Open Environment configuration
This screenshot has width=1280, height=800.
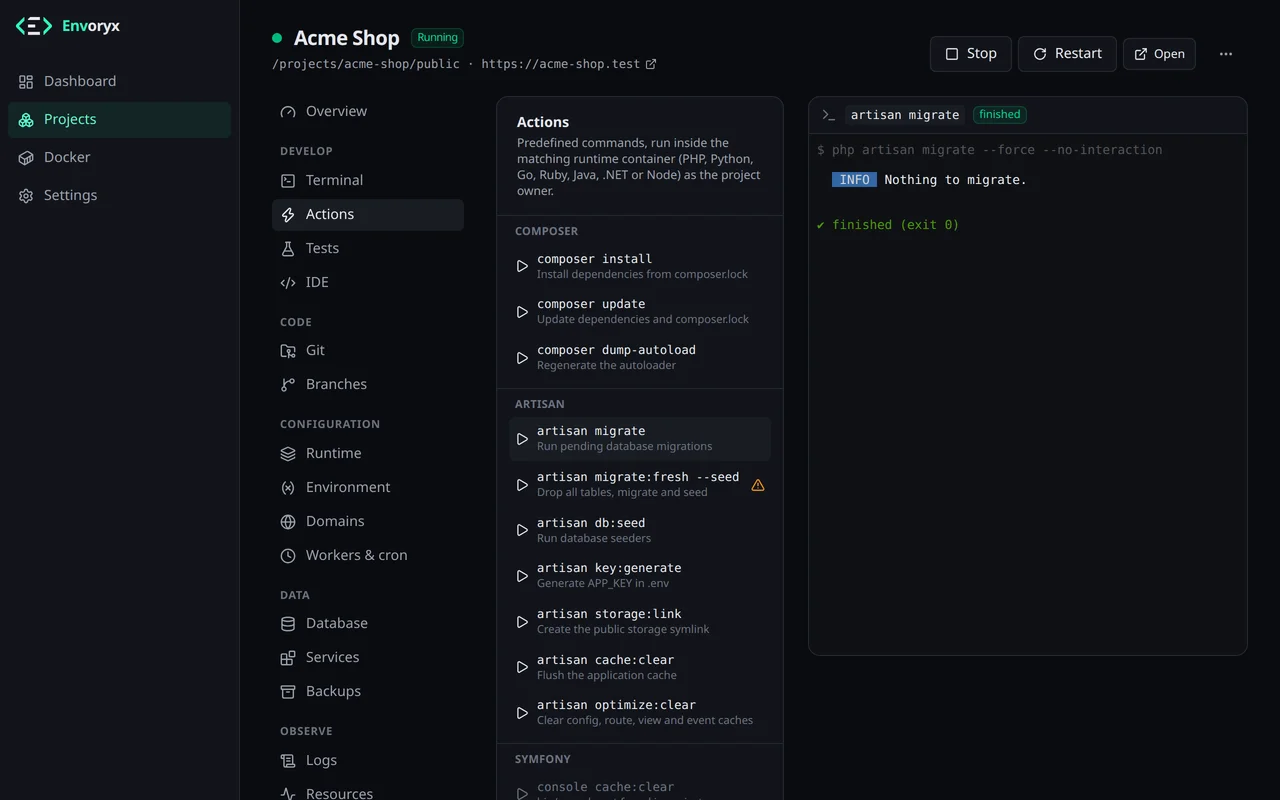tap(368, 487)
